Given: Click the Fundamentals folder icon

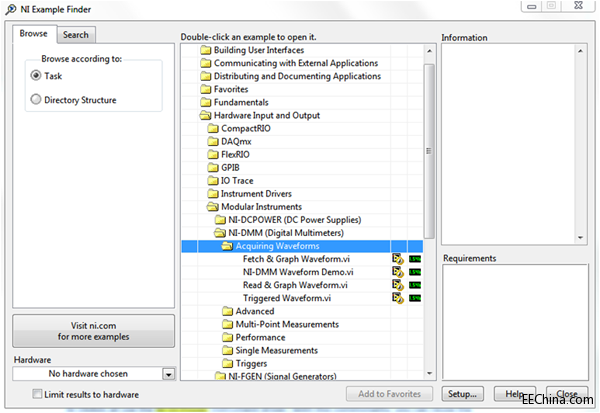Looking at the screenshot, I should [x=206, y=102].
